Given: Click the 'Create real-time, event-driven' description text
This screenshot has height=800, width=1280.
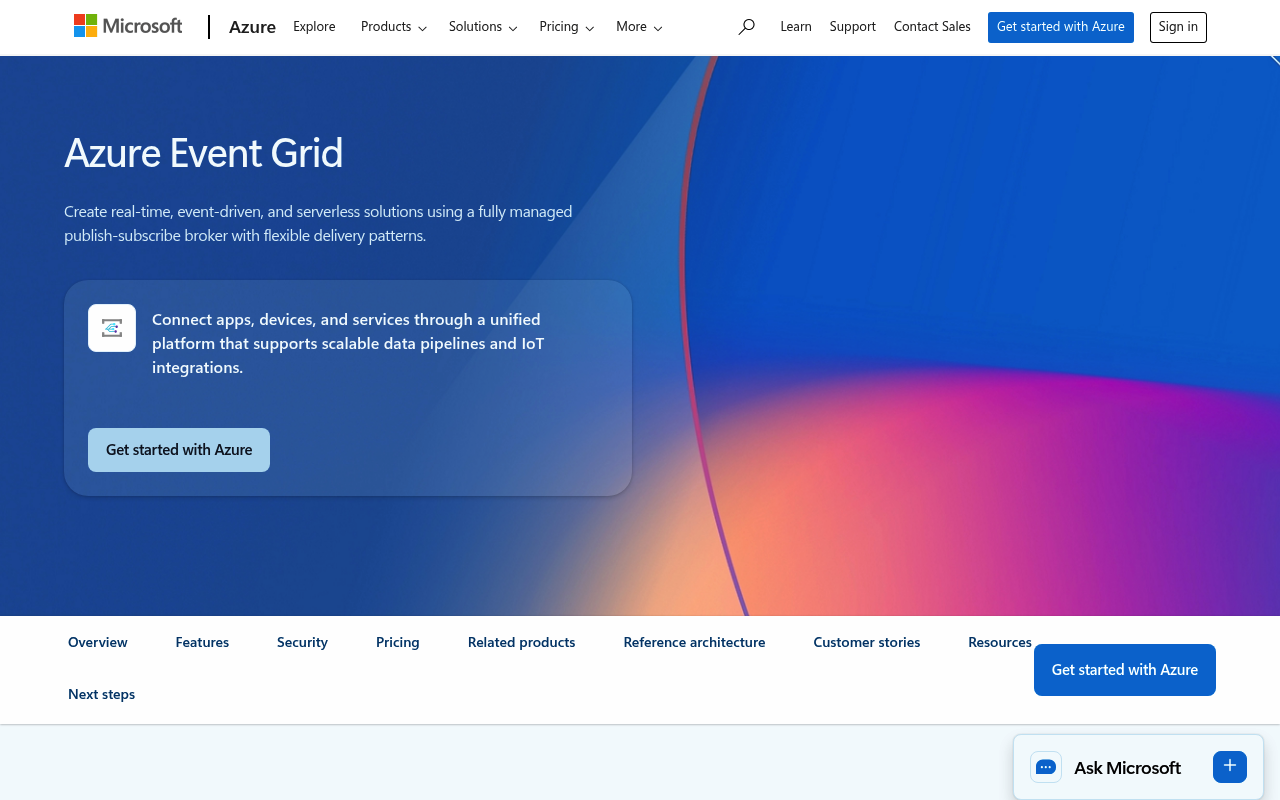Looking at the screenshot, I should (x=318, y=224).
